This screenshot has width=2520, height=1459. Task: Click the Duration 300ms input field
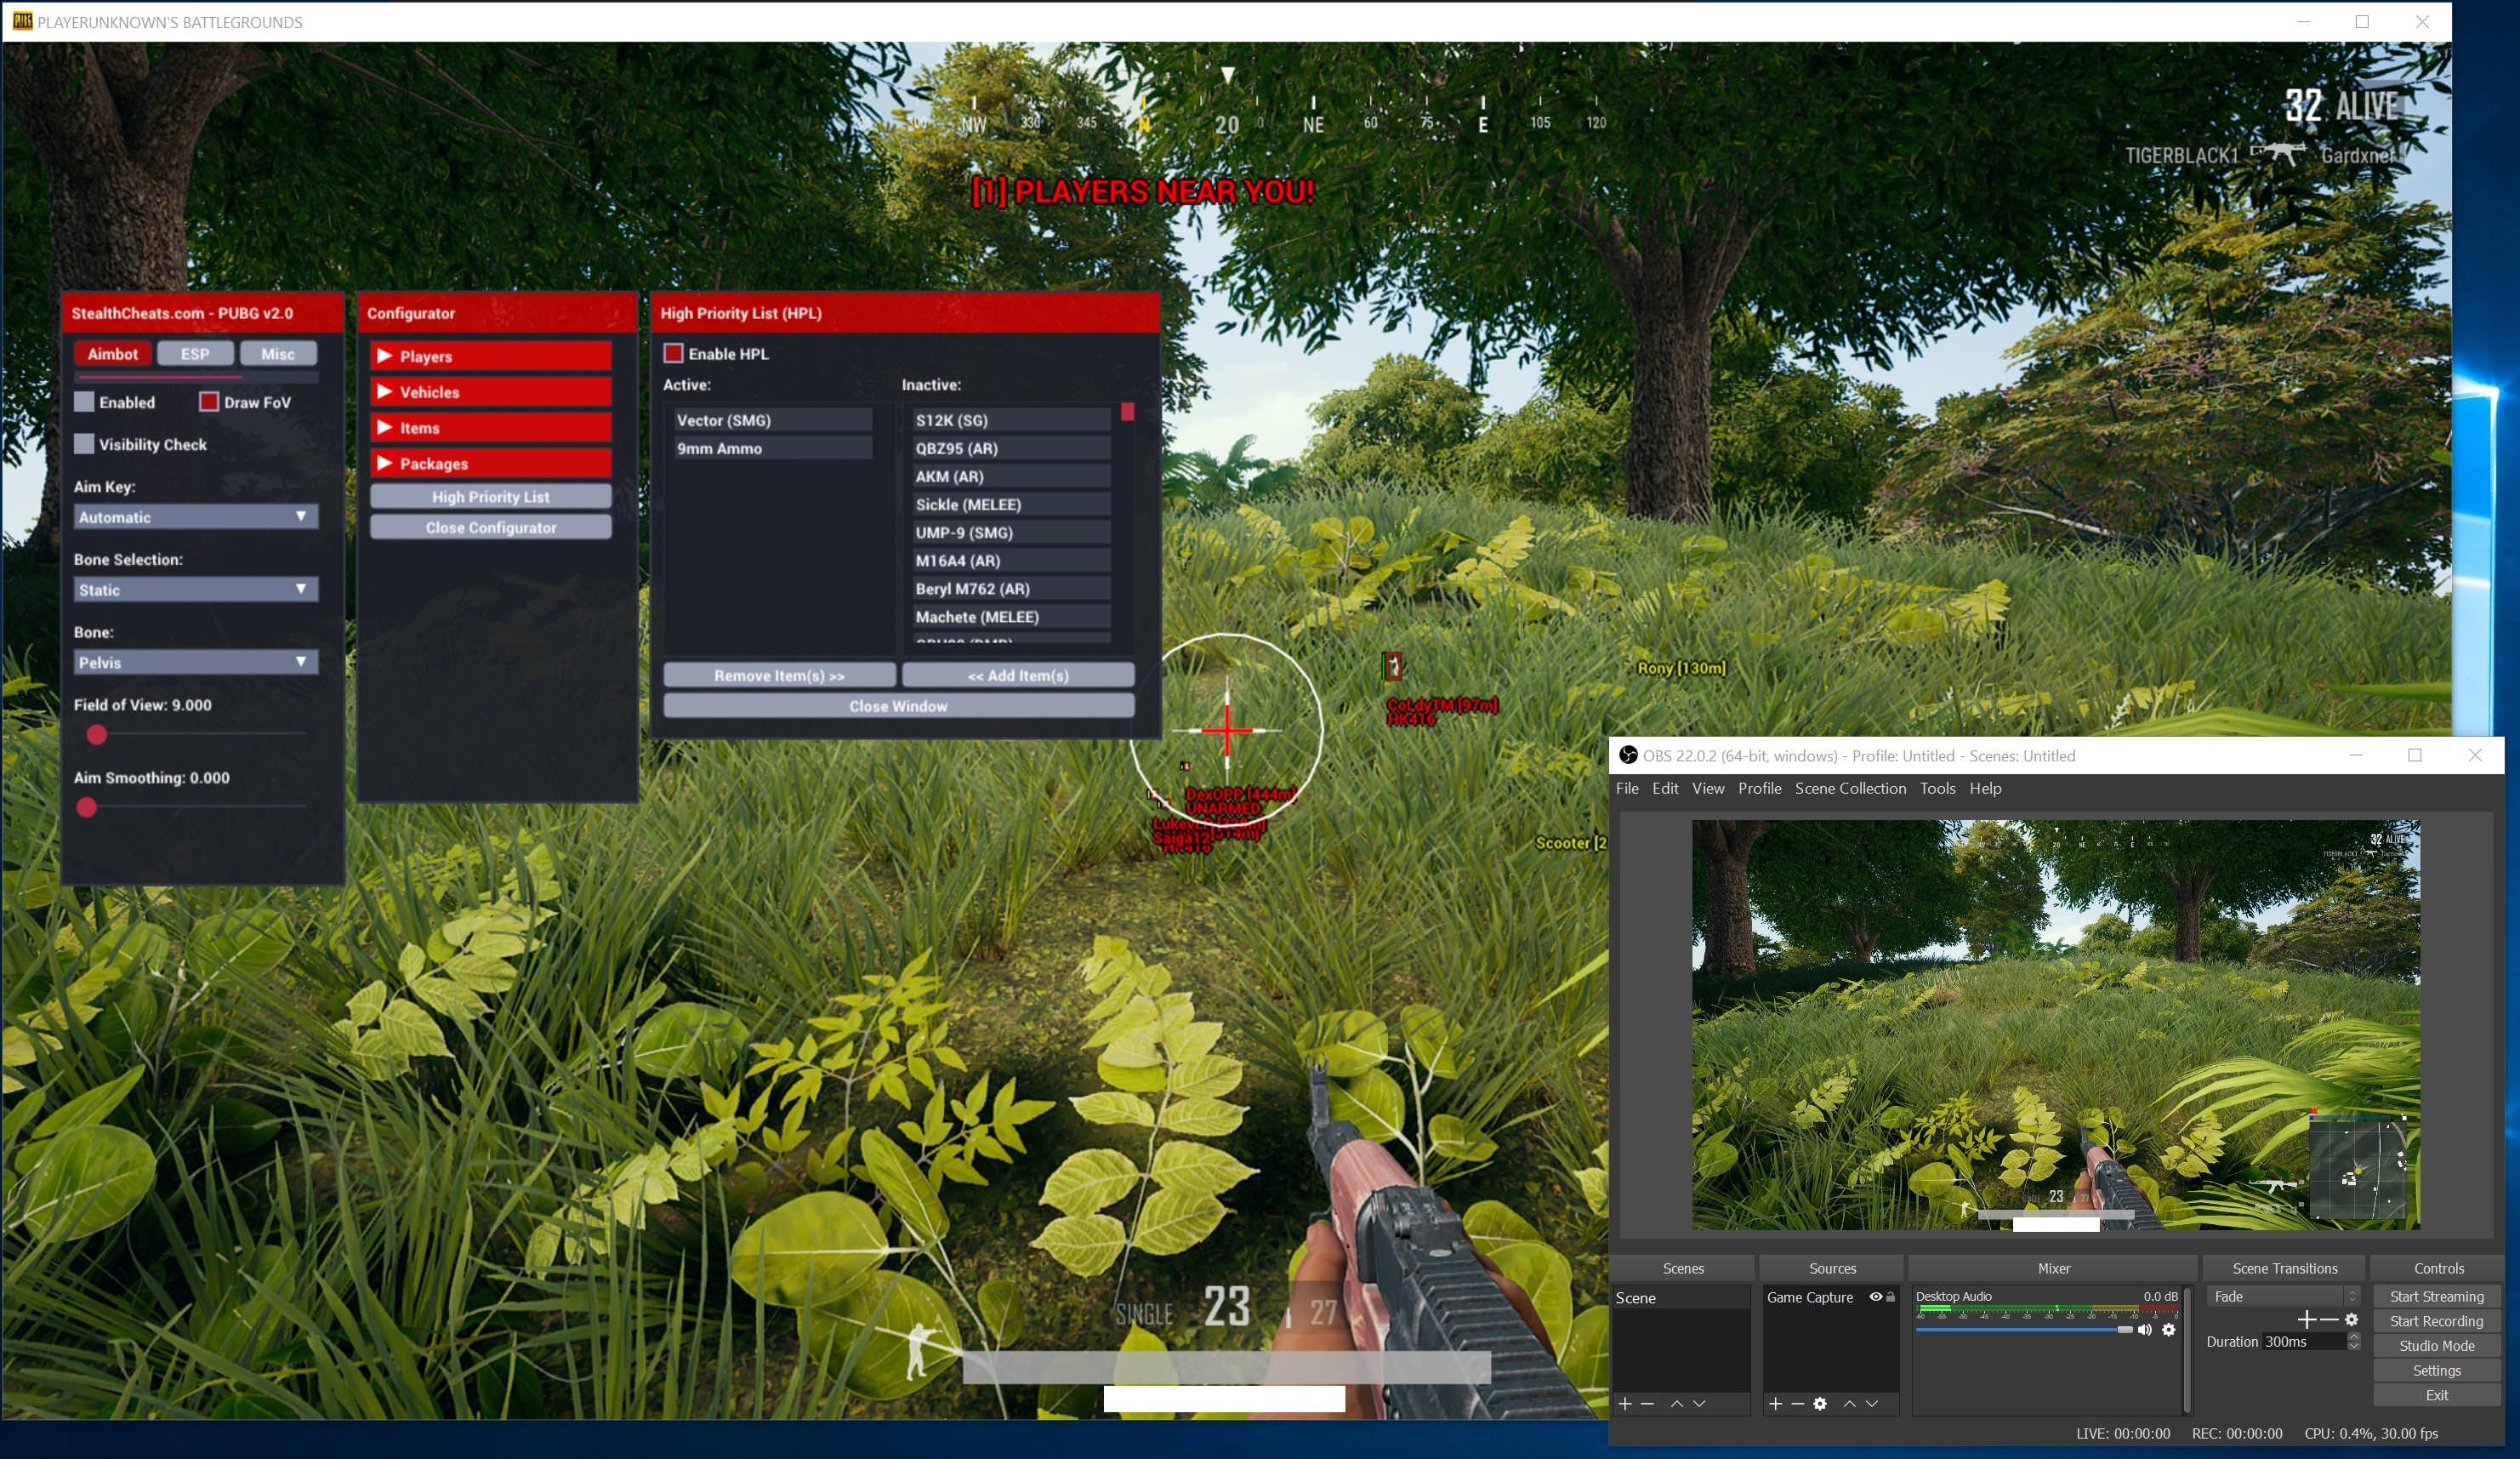click(x=2303, y=1342)
